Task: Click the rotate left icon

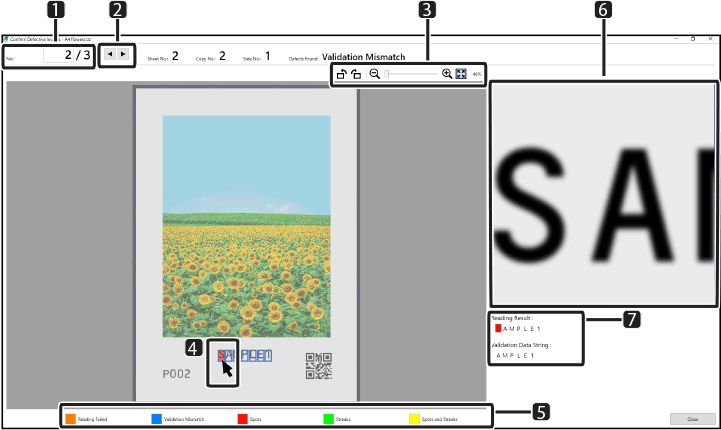Action: tap(356, 74)
